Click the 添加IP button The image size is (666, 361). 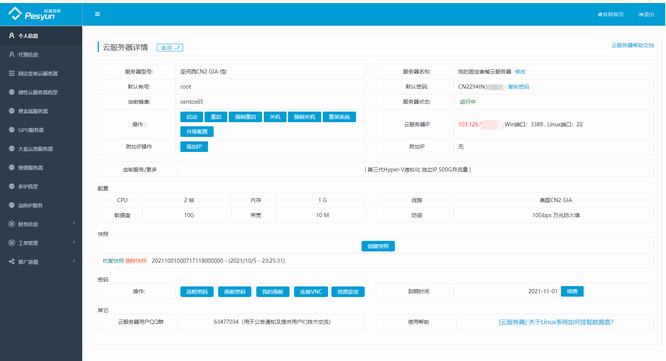click(194, 147)
